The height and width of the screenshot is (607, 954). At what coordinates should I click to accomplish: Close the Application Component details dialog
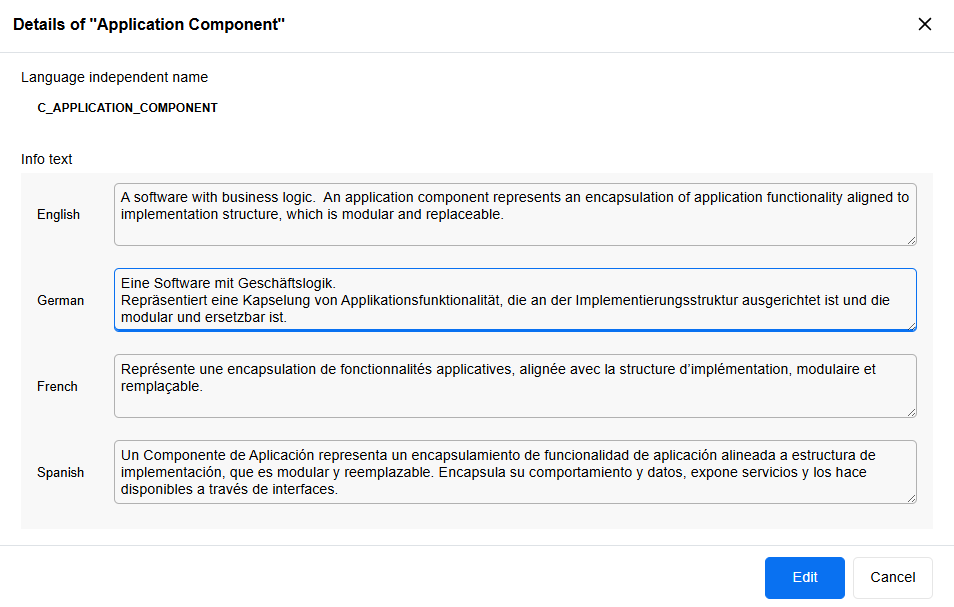[925, 25]
